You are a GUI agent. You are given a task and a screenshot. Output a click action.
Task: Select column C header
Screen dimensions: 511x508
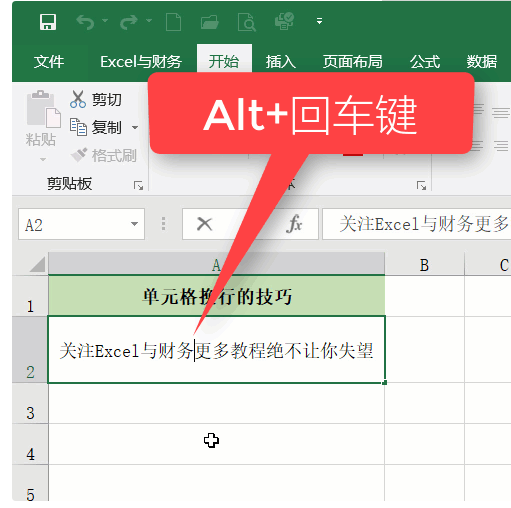click(488, 265)
